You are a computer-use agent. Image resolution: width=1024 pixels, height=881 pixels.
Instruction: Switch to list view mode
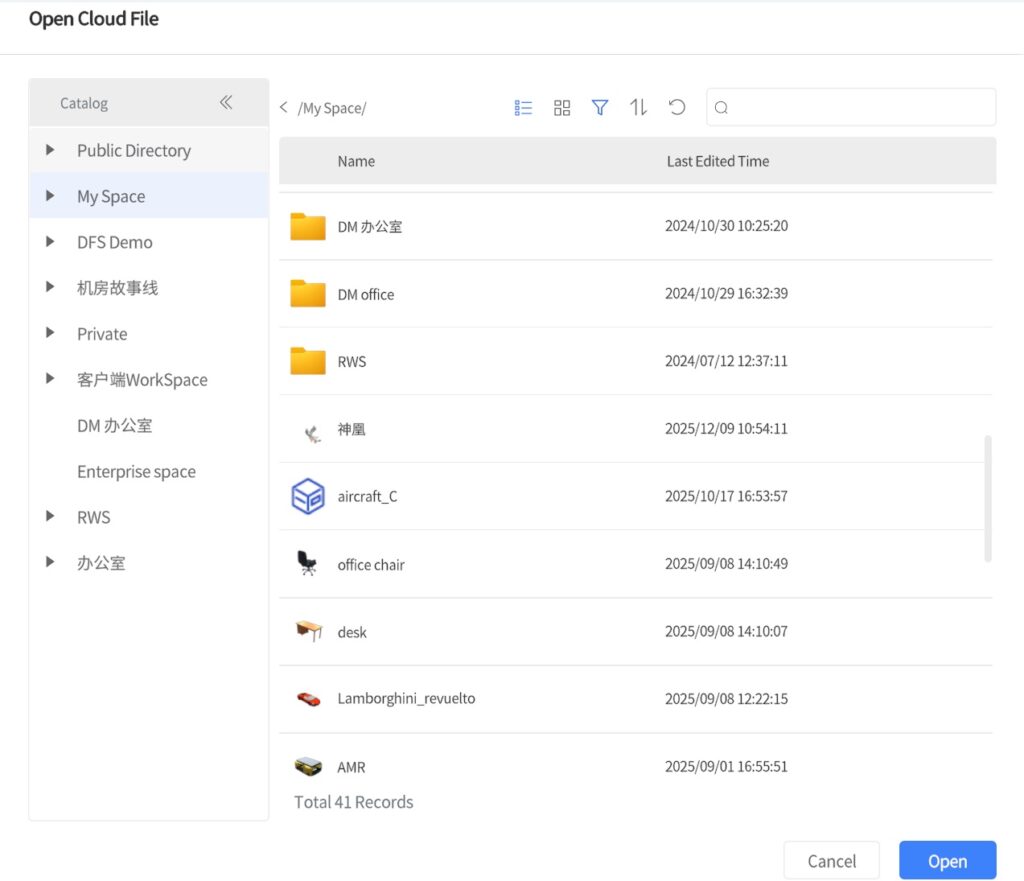[x=523, y=107]
